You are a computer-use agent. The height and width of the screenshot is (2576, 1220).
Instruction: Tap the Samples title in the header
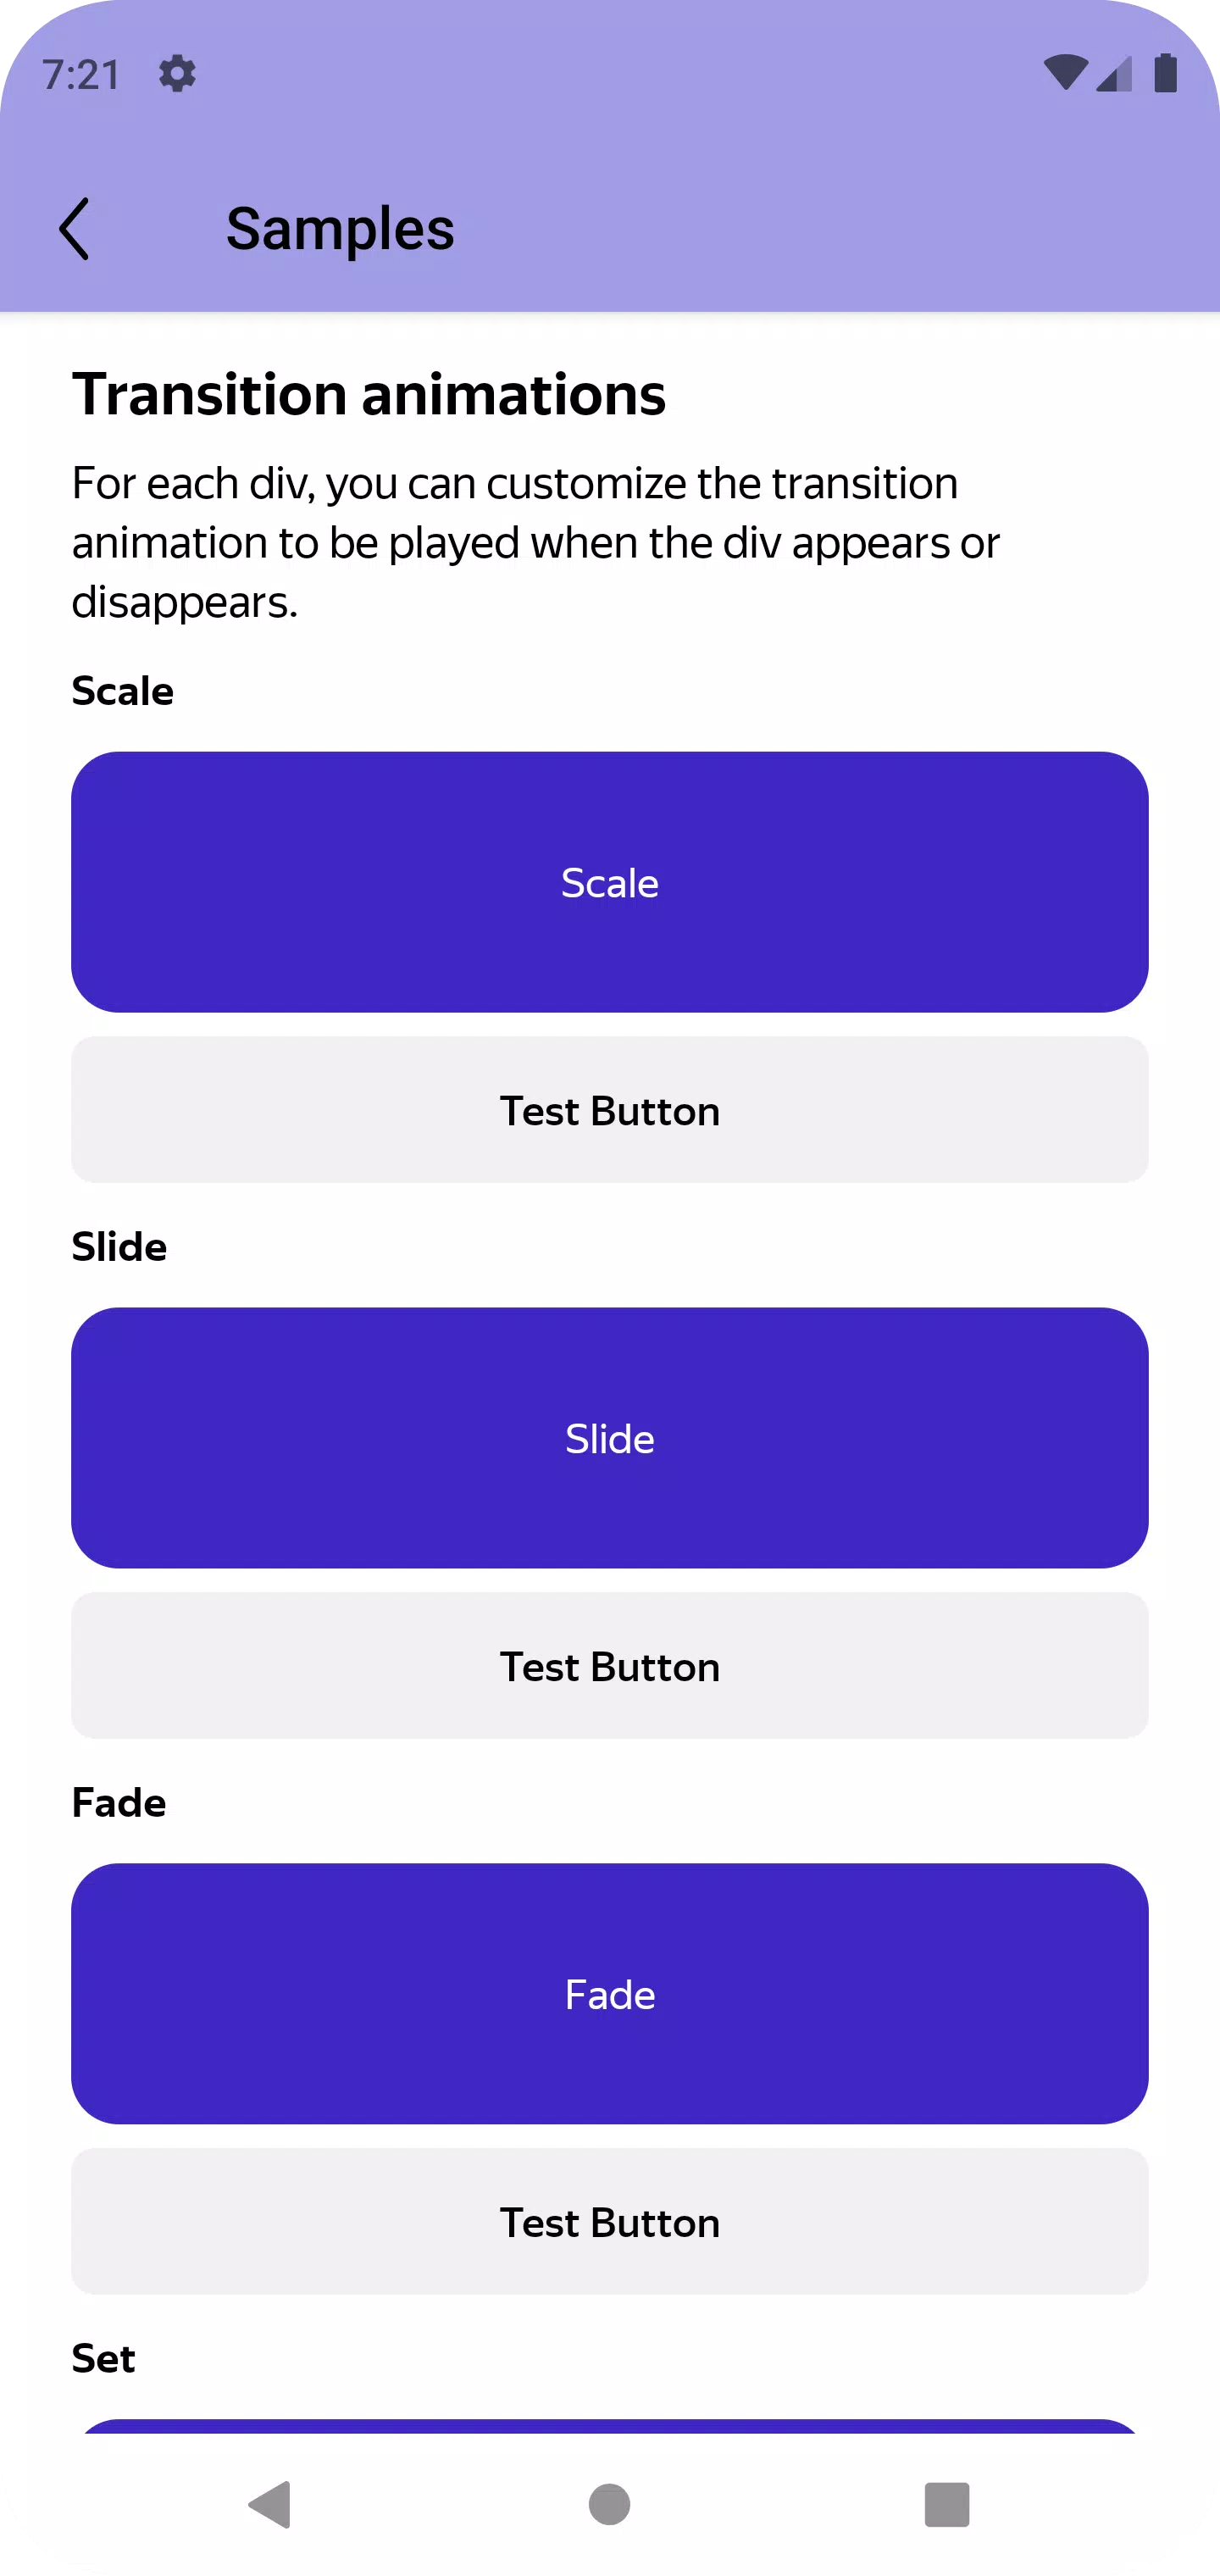[340, 229]
